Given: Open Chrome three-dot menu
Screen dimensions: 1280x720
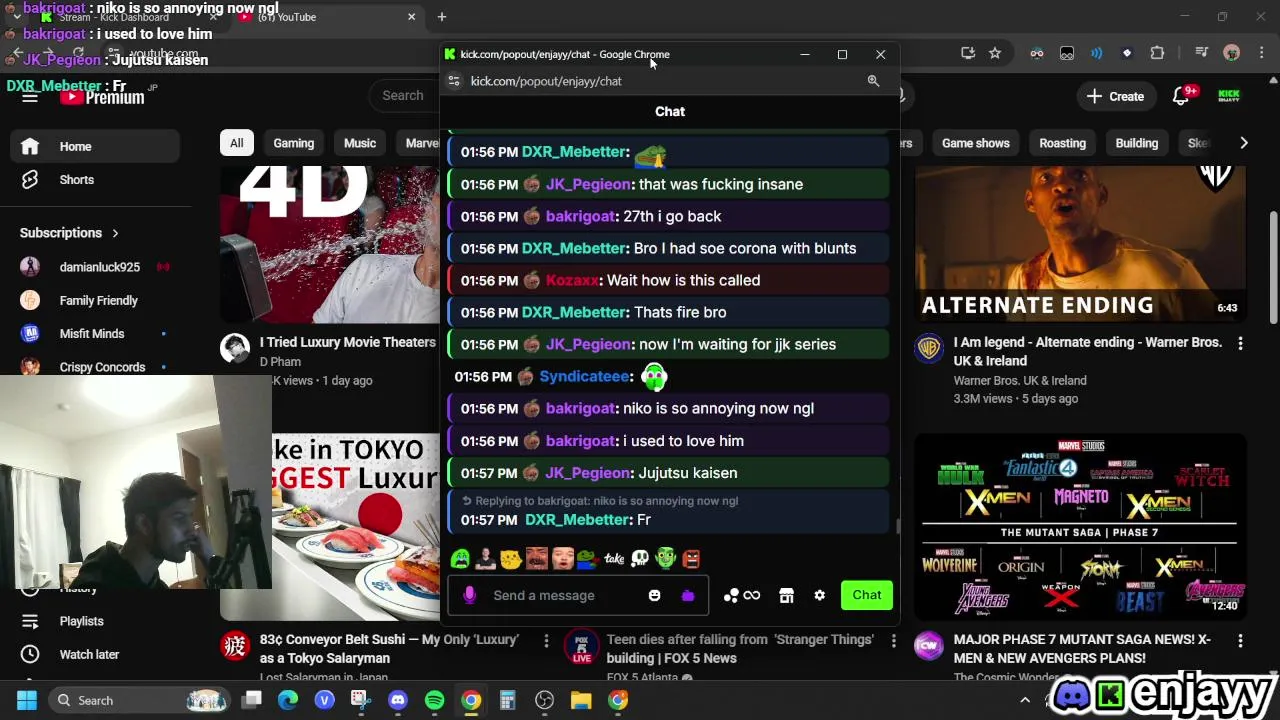Looking at the screenshot, I should click(1260, 53).
